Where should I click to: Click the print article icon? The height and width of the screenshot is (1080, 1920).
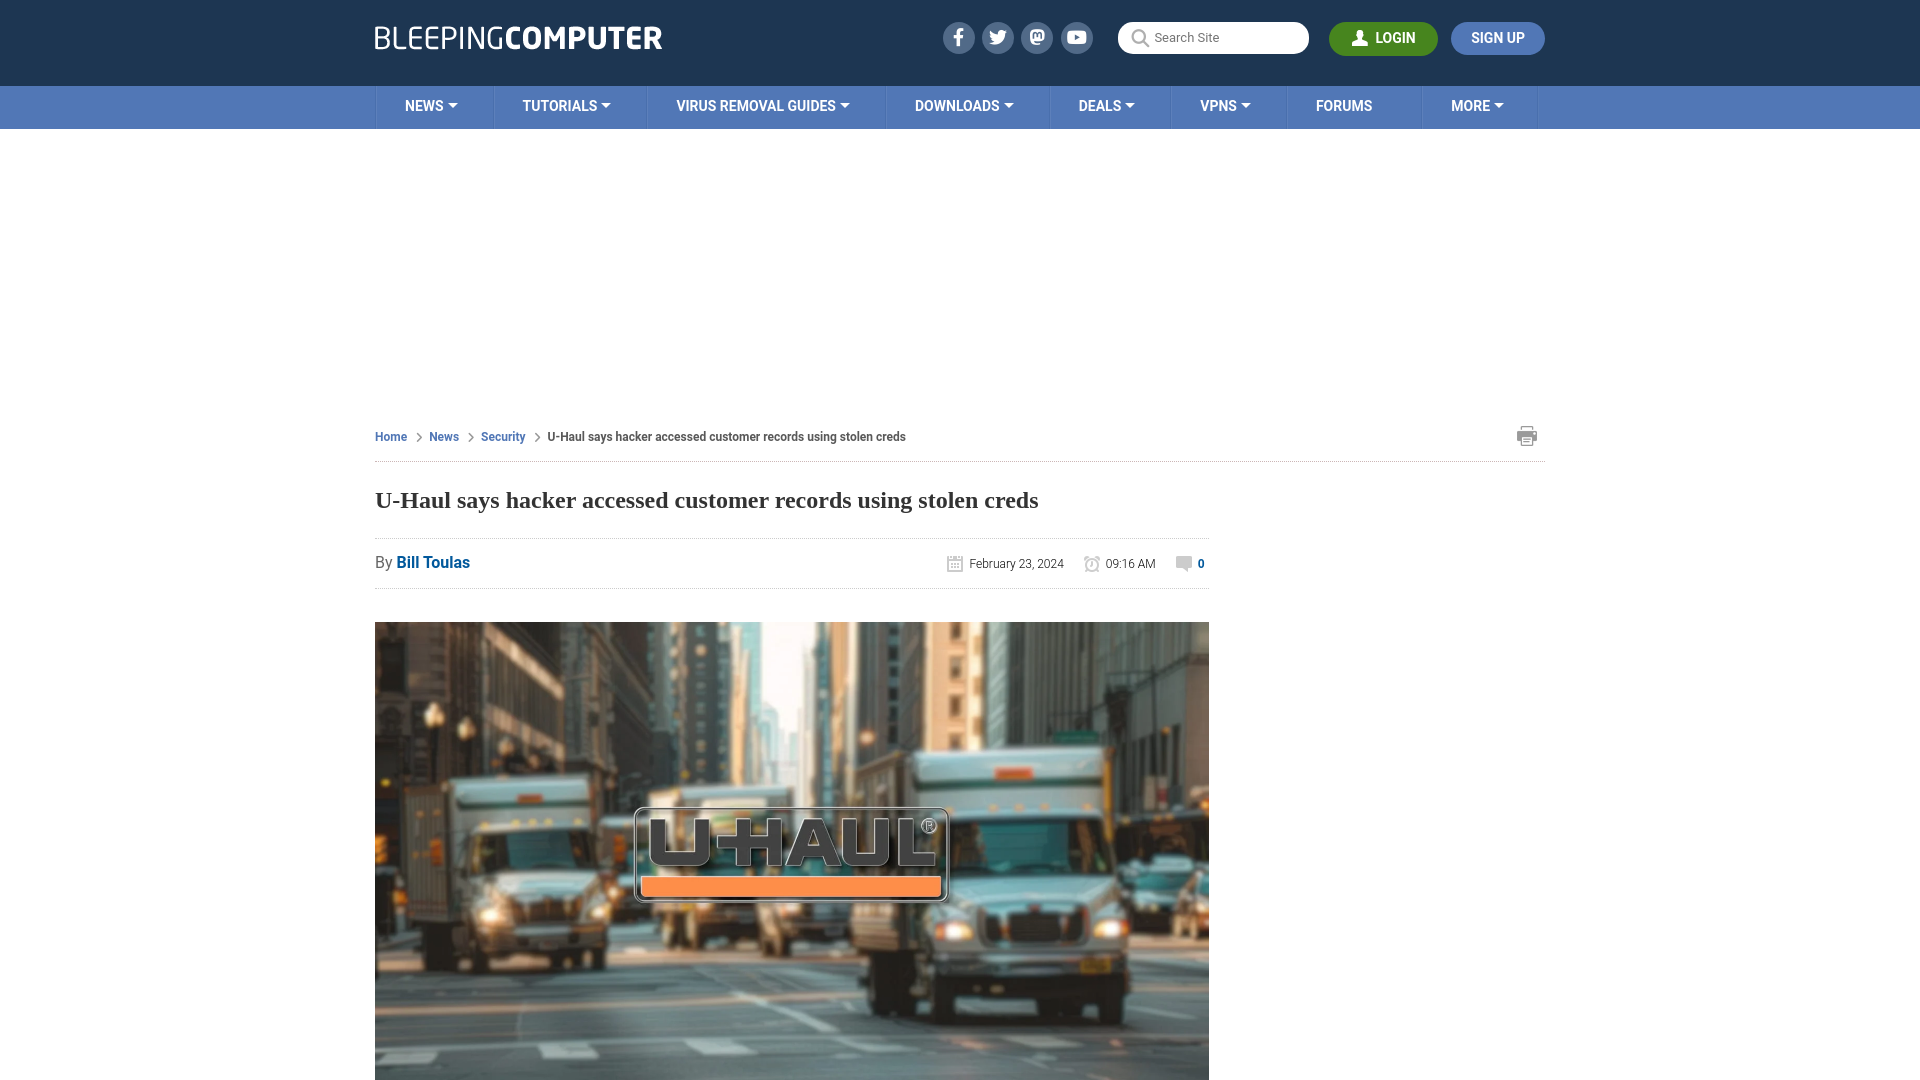[1526, 435]
